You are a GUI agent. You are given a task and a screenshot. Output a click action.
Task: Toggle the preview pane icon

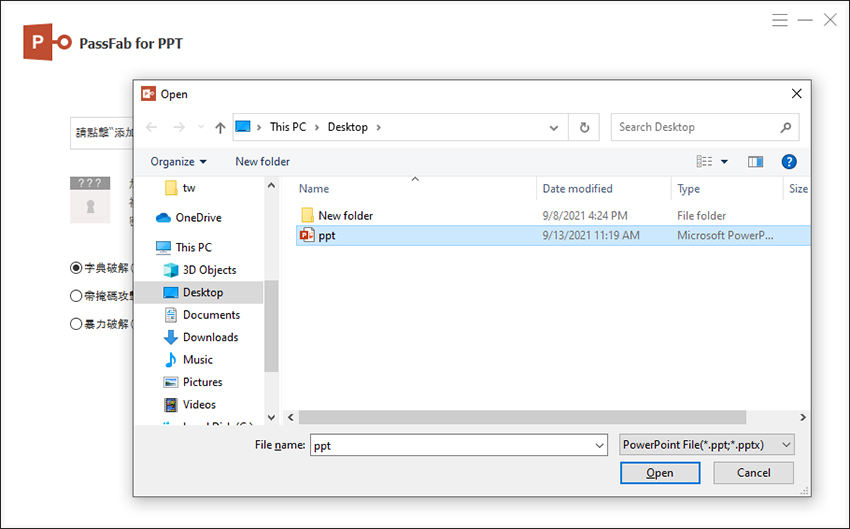coord(755,162)
